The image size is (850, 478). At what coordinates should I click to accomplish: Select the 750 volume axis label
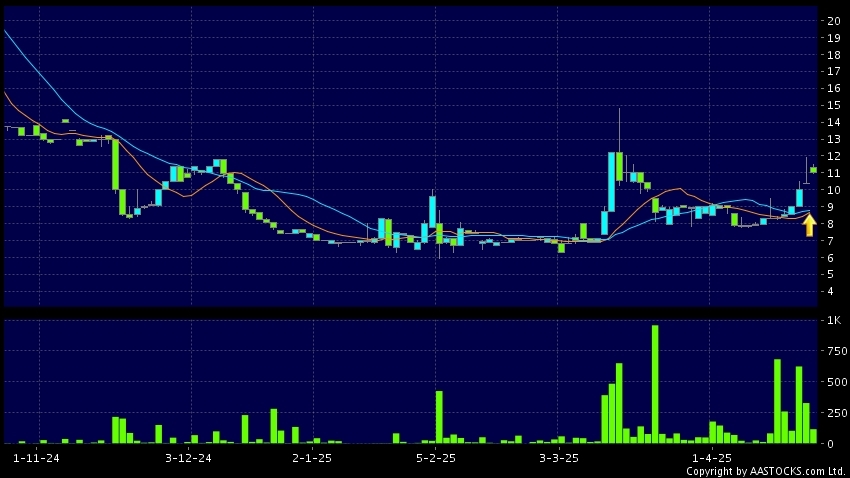click(x=838, y=351)
